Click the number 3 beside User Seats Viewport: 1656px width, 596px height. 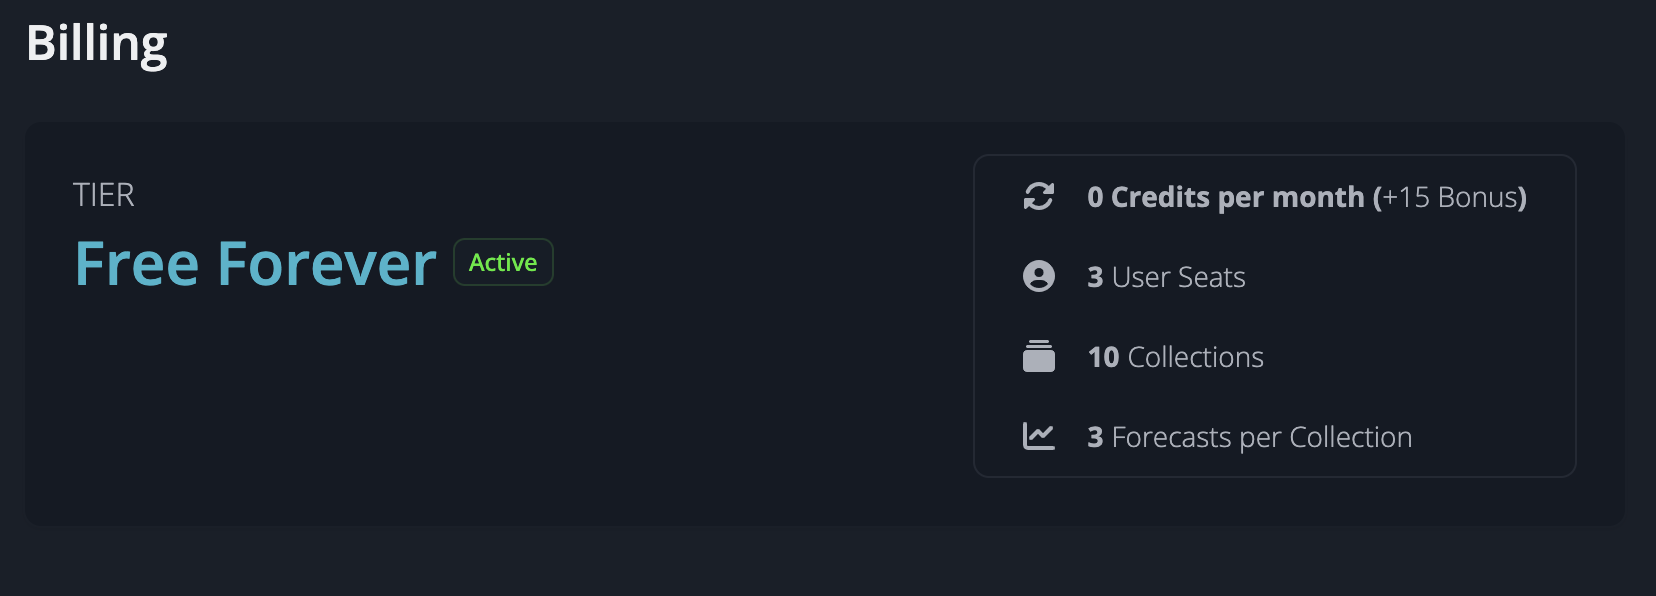1095,277
